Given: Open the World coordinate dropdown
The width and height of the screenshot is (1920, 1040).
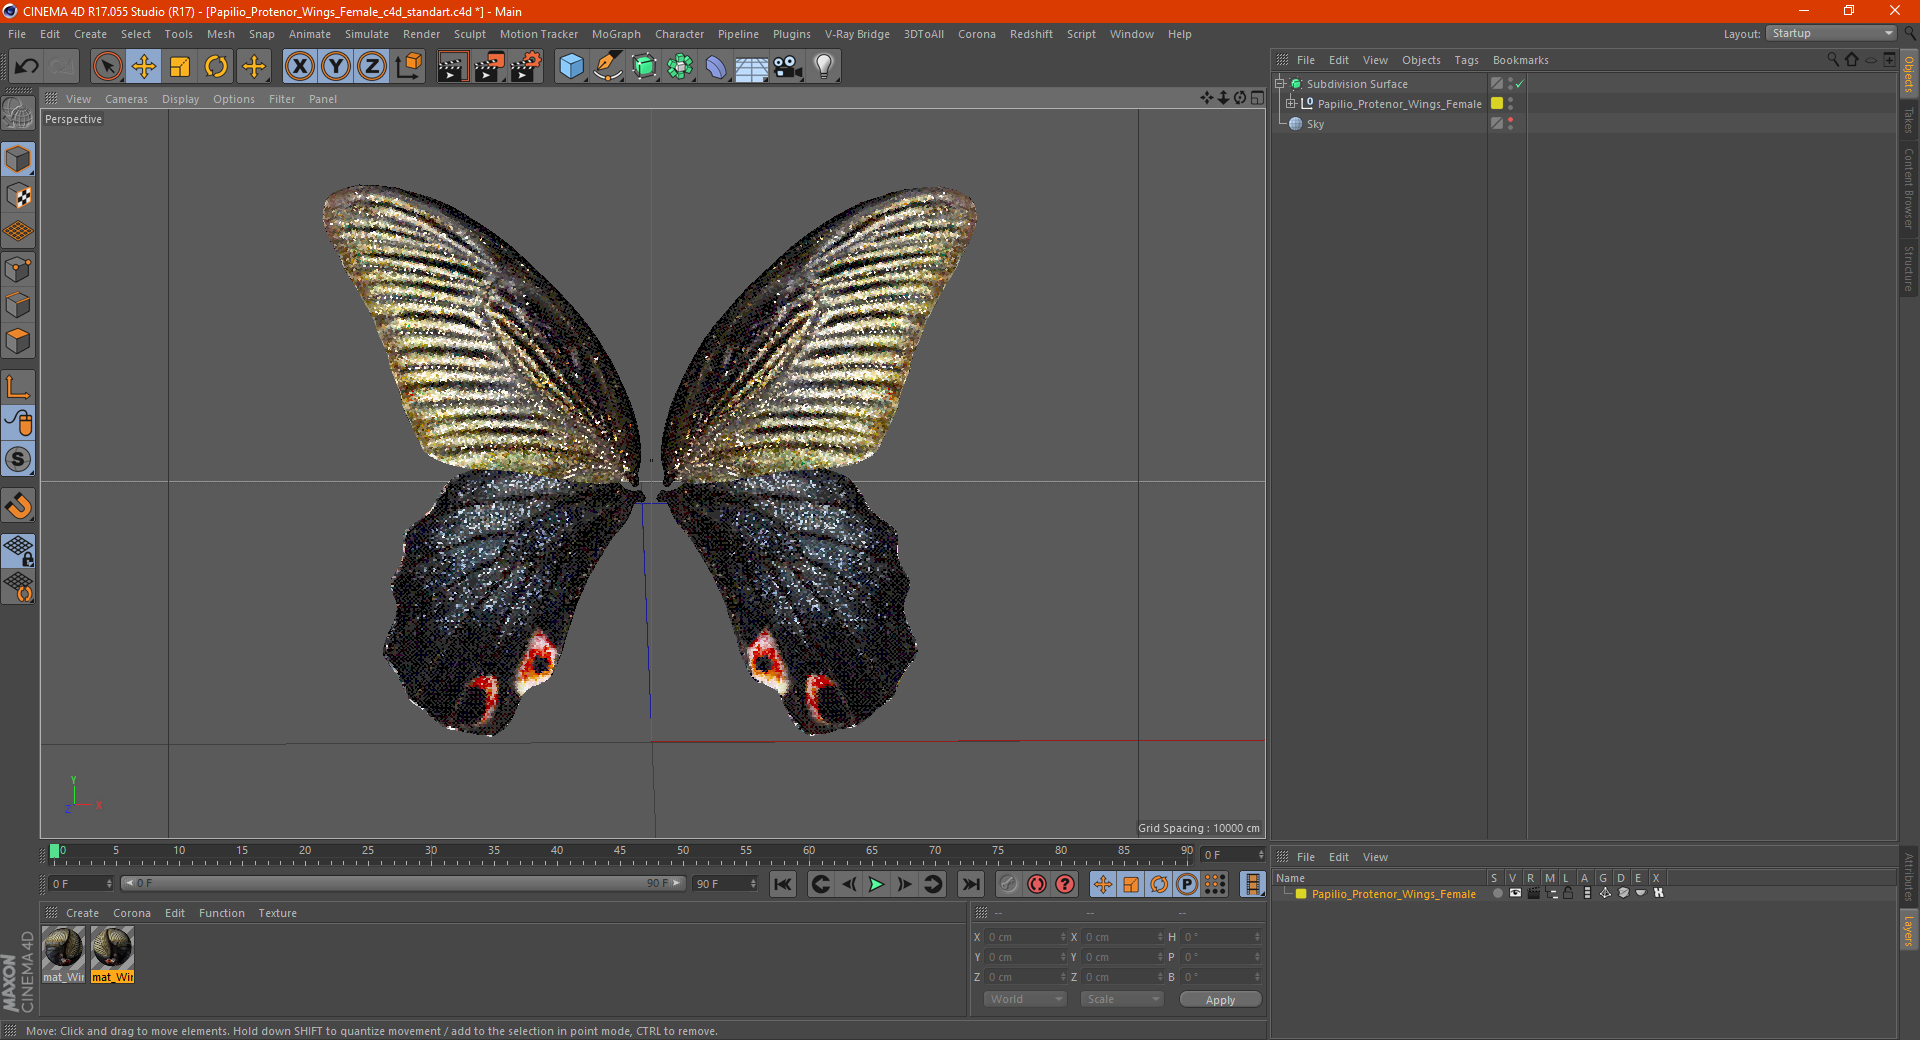Looking at the screenshot, I should (1025, 999).
